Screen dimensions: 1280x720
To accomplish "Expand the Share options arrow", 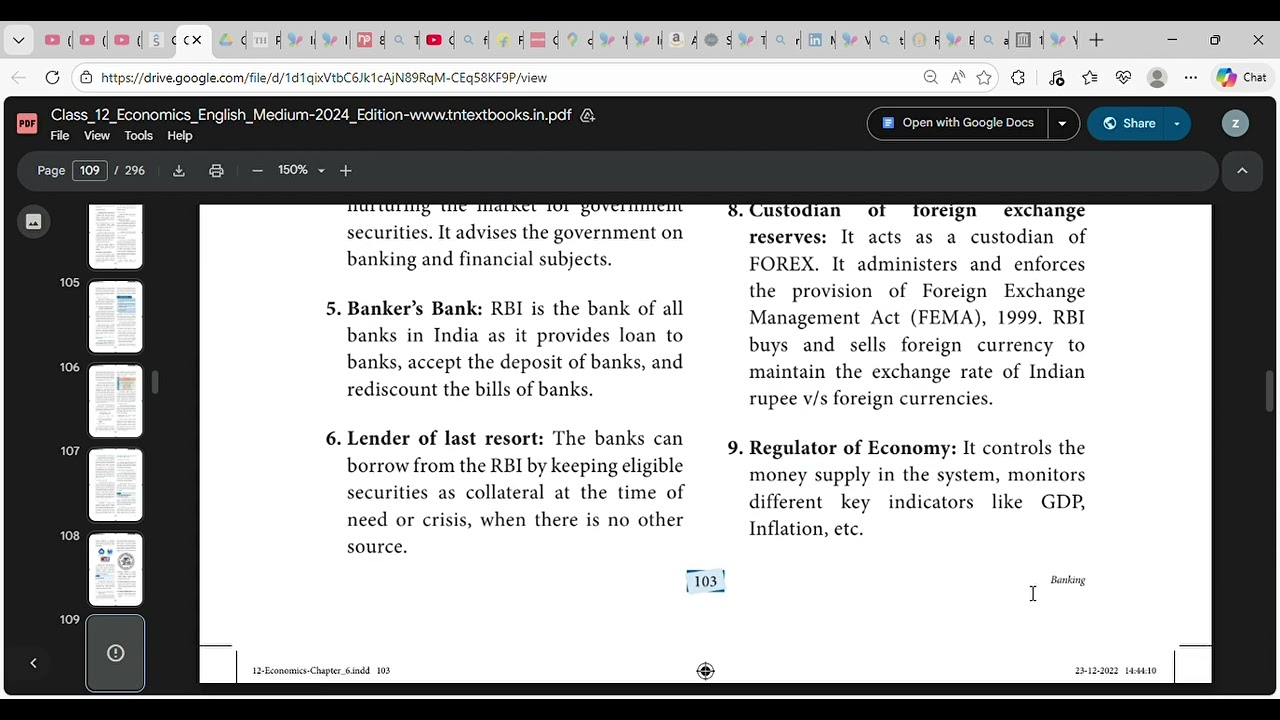I will 1177,123.
